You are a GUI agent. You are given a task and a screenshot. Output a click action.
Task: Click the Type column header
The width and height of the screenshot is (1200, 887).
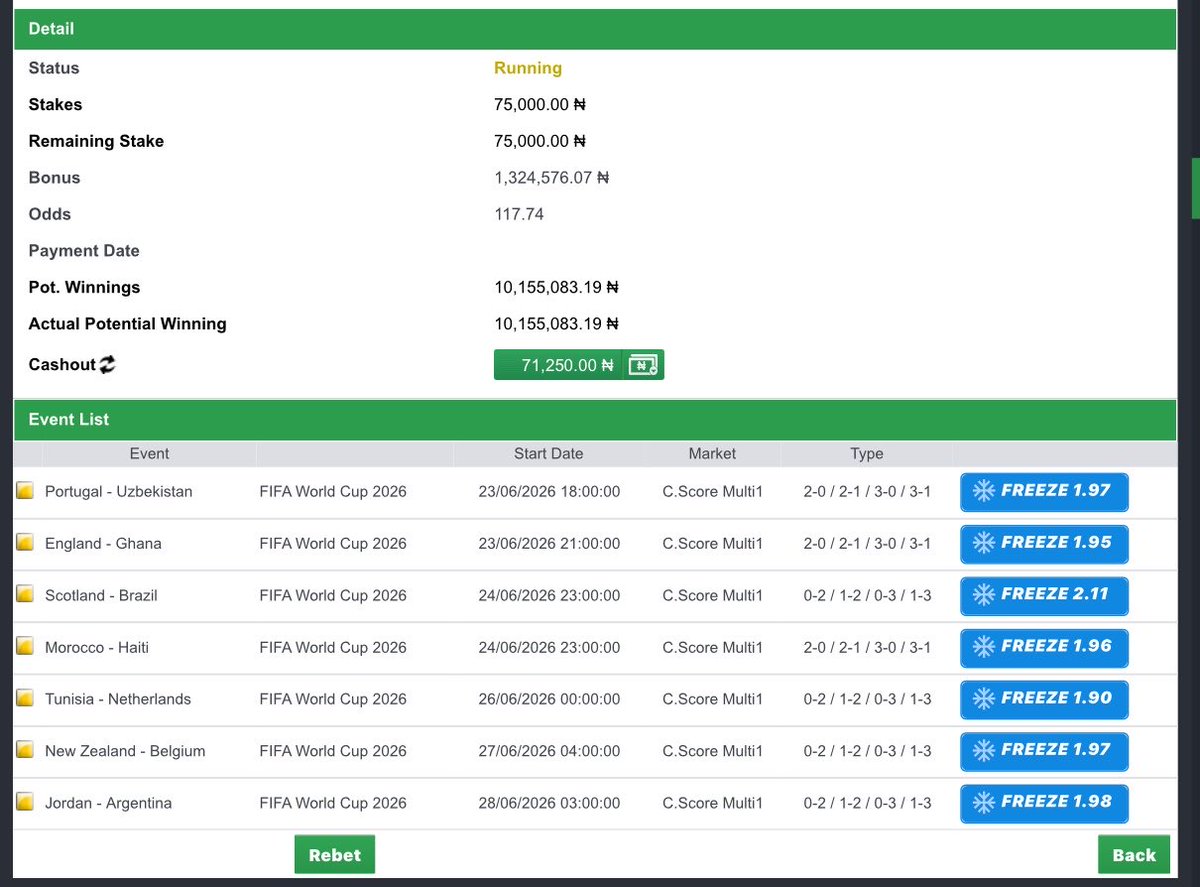pos(867,453)
